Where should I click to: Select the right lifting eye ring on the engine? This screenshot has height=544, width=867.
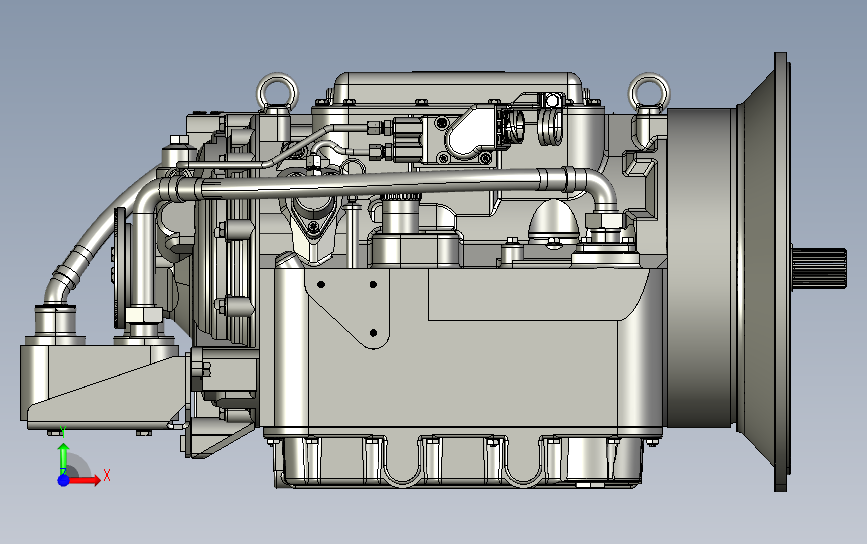click(x=649, y=91)
